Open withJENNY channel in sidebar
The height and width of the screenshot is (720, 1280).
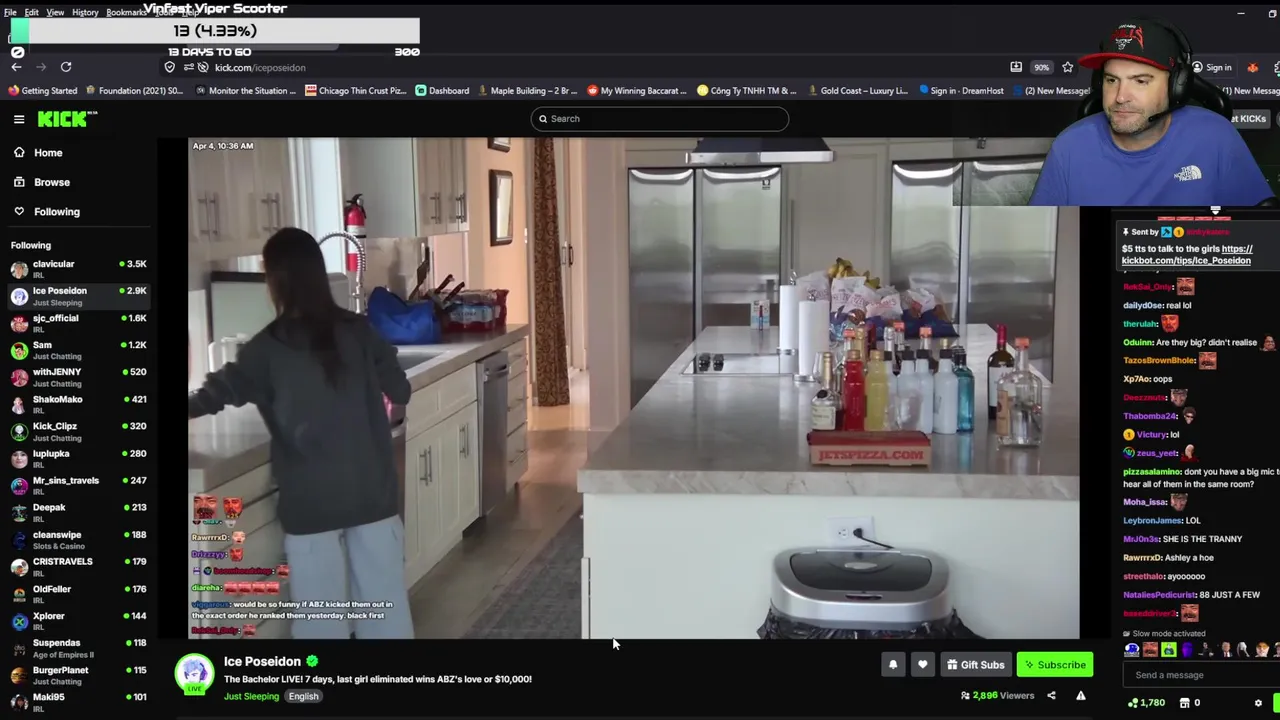78,377
